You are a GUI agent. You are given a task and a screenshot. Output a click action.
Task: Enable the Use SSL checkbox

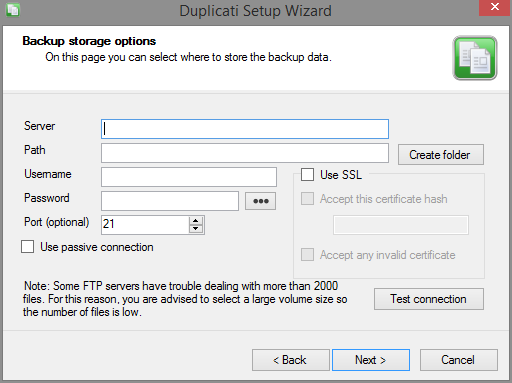(x=307, y=175)
